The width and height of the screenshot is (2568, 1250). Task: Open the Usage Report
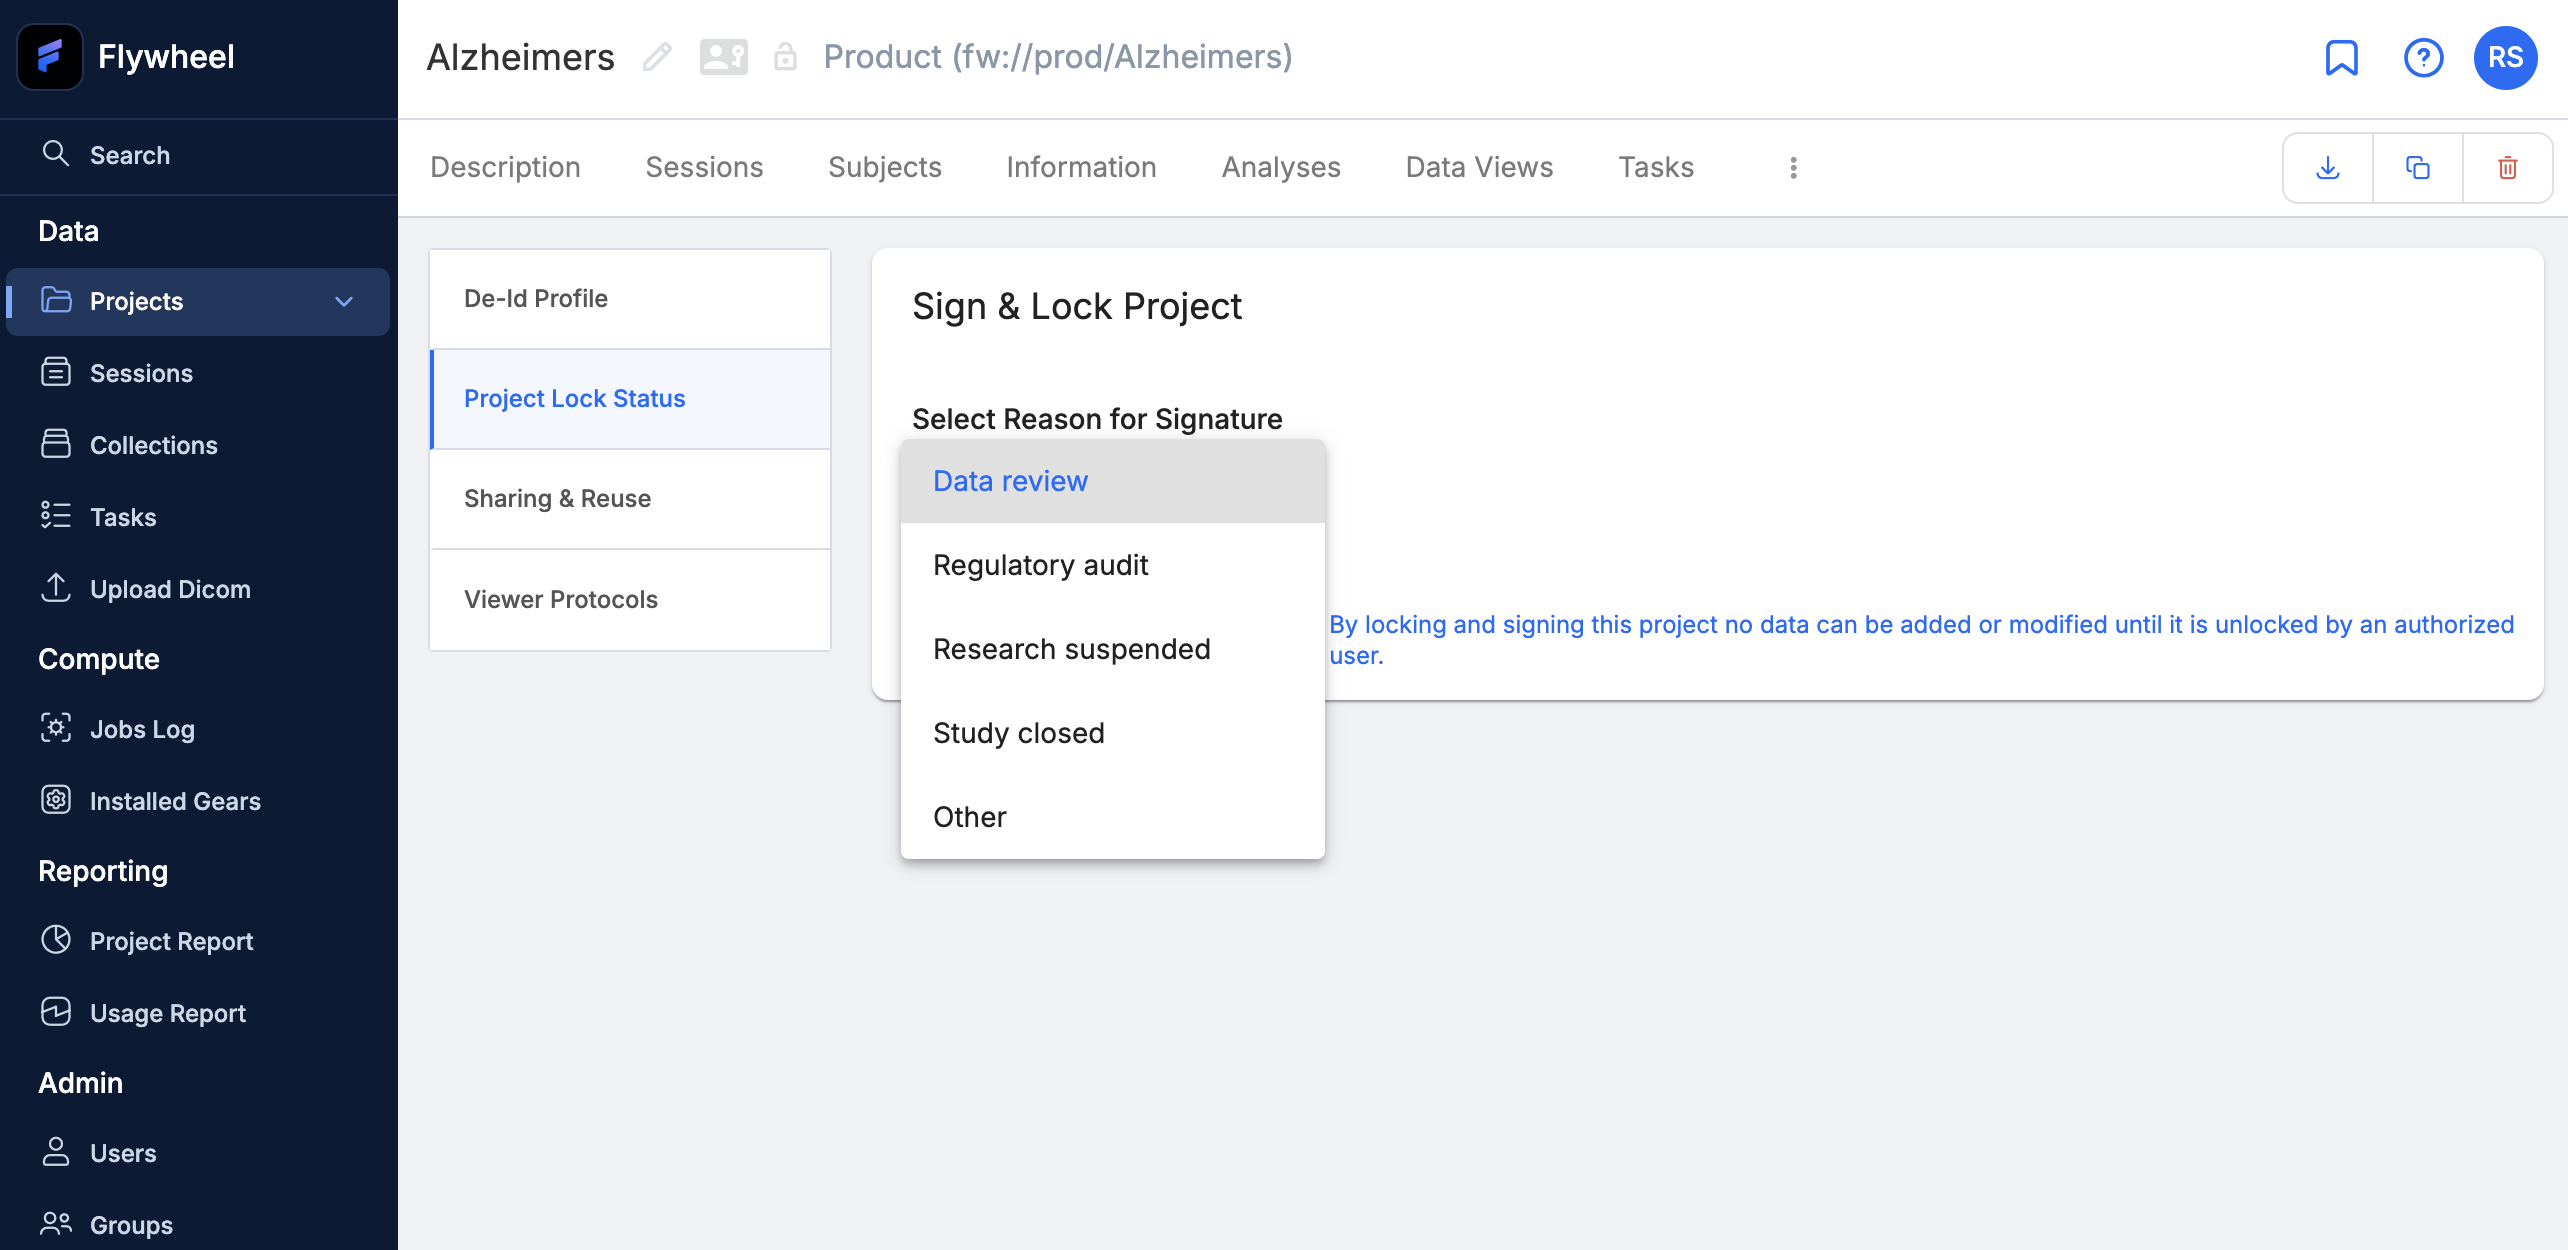pos(199,1013)
